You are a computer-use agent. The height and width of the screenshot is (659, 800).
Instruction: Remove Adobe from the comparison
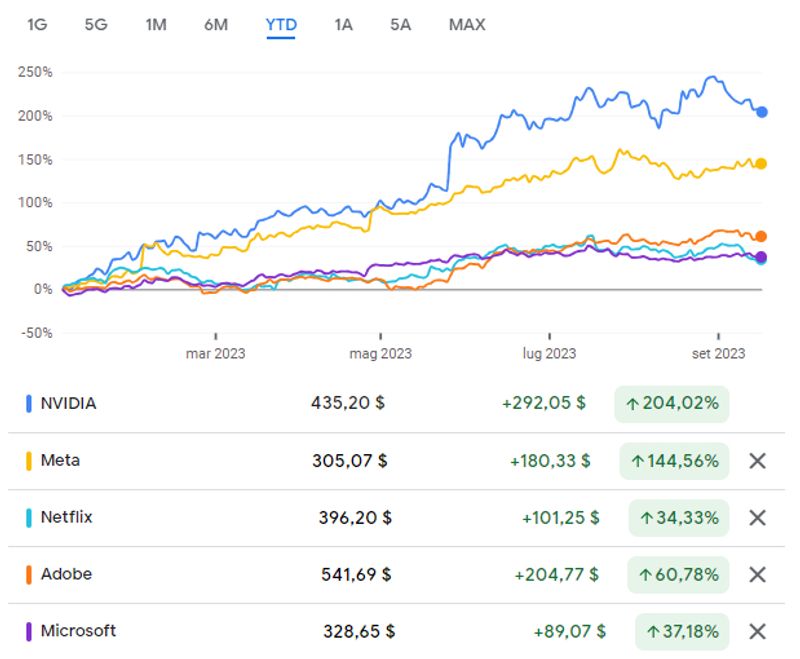tap(757, 575)
